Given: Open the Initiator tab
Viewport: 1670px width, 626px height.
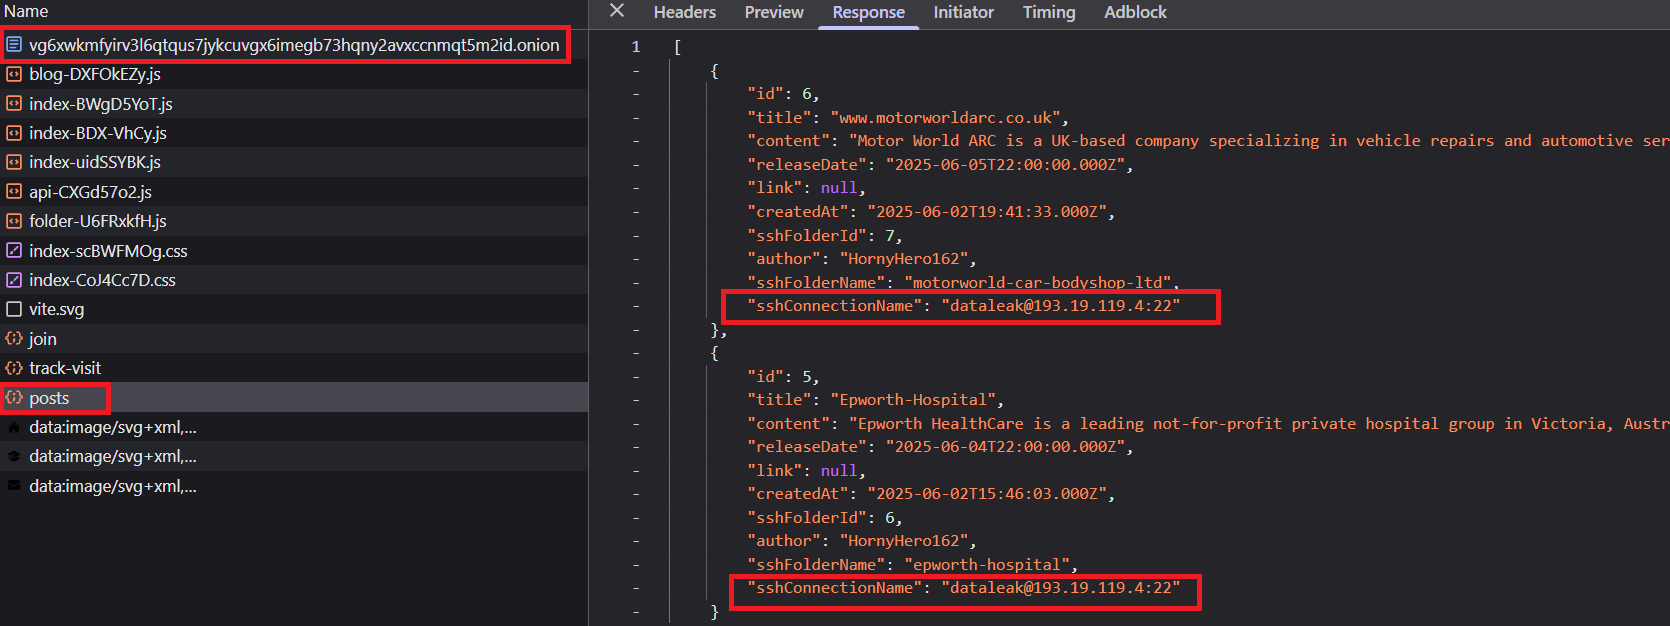Looking at the screenshot, I should (x=963, y=12).
